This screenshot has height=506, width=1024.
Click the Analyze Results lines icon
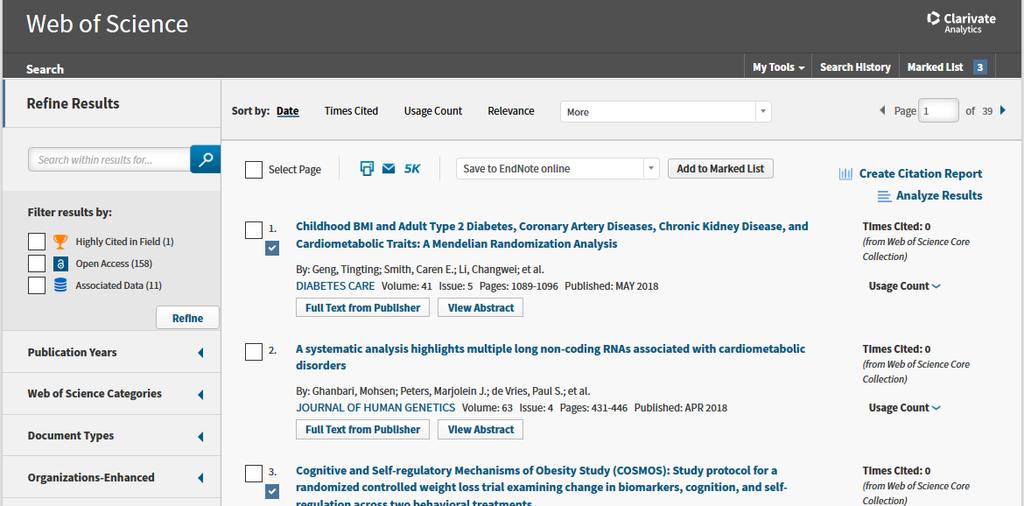[884, 196]
